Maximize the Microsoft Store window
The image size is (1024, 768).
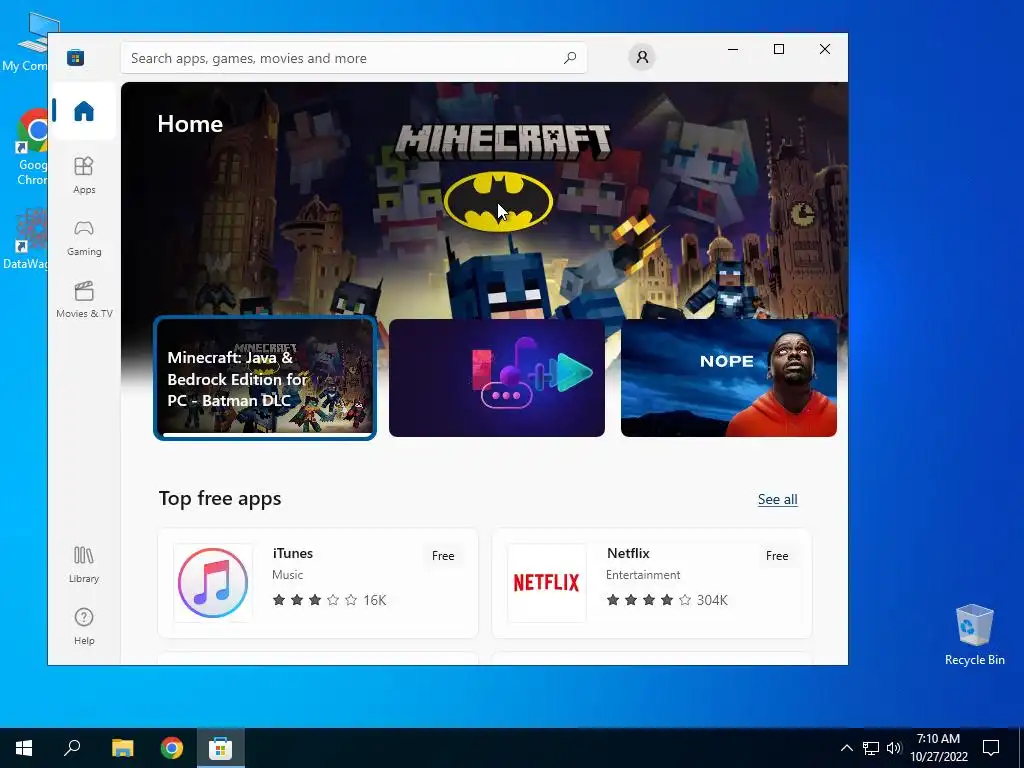[778, 50]
